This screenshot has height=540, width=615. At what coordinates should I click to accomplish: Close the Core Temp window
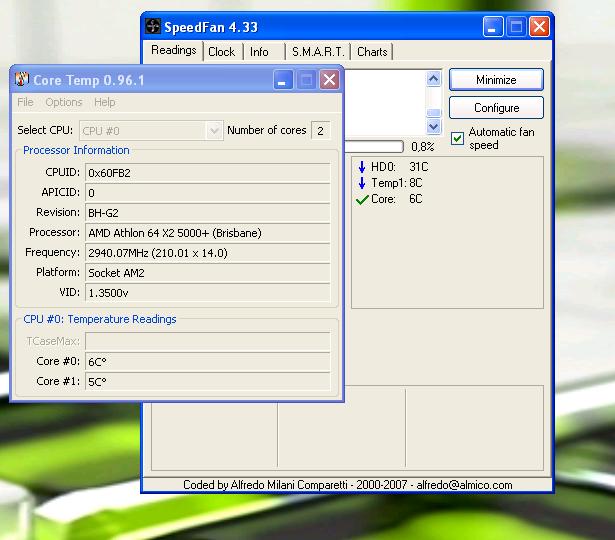329,80
